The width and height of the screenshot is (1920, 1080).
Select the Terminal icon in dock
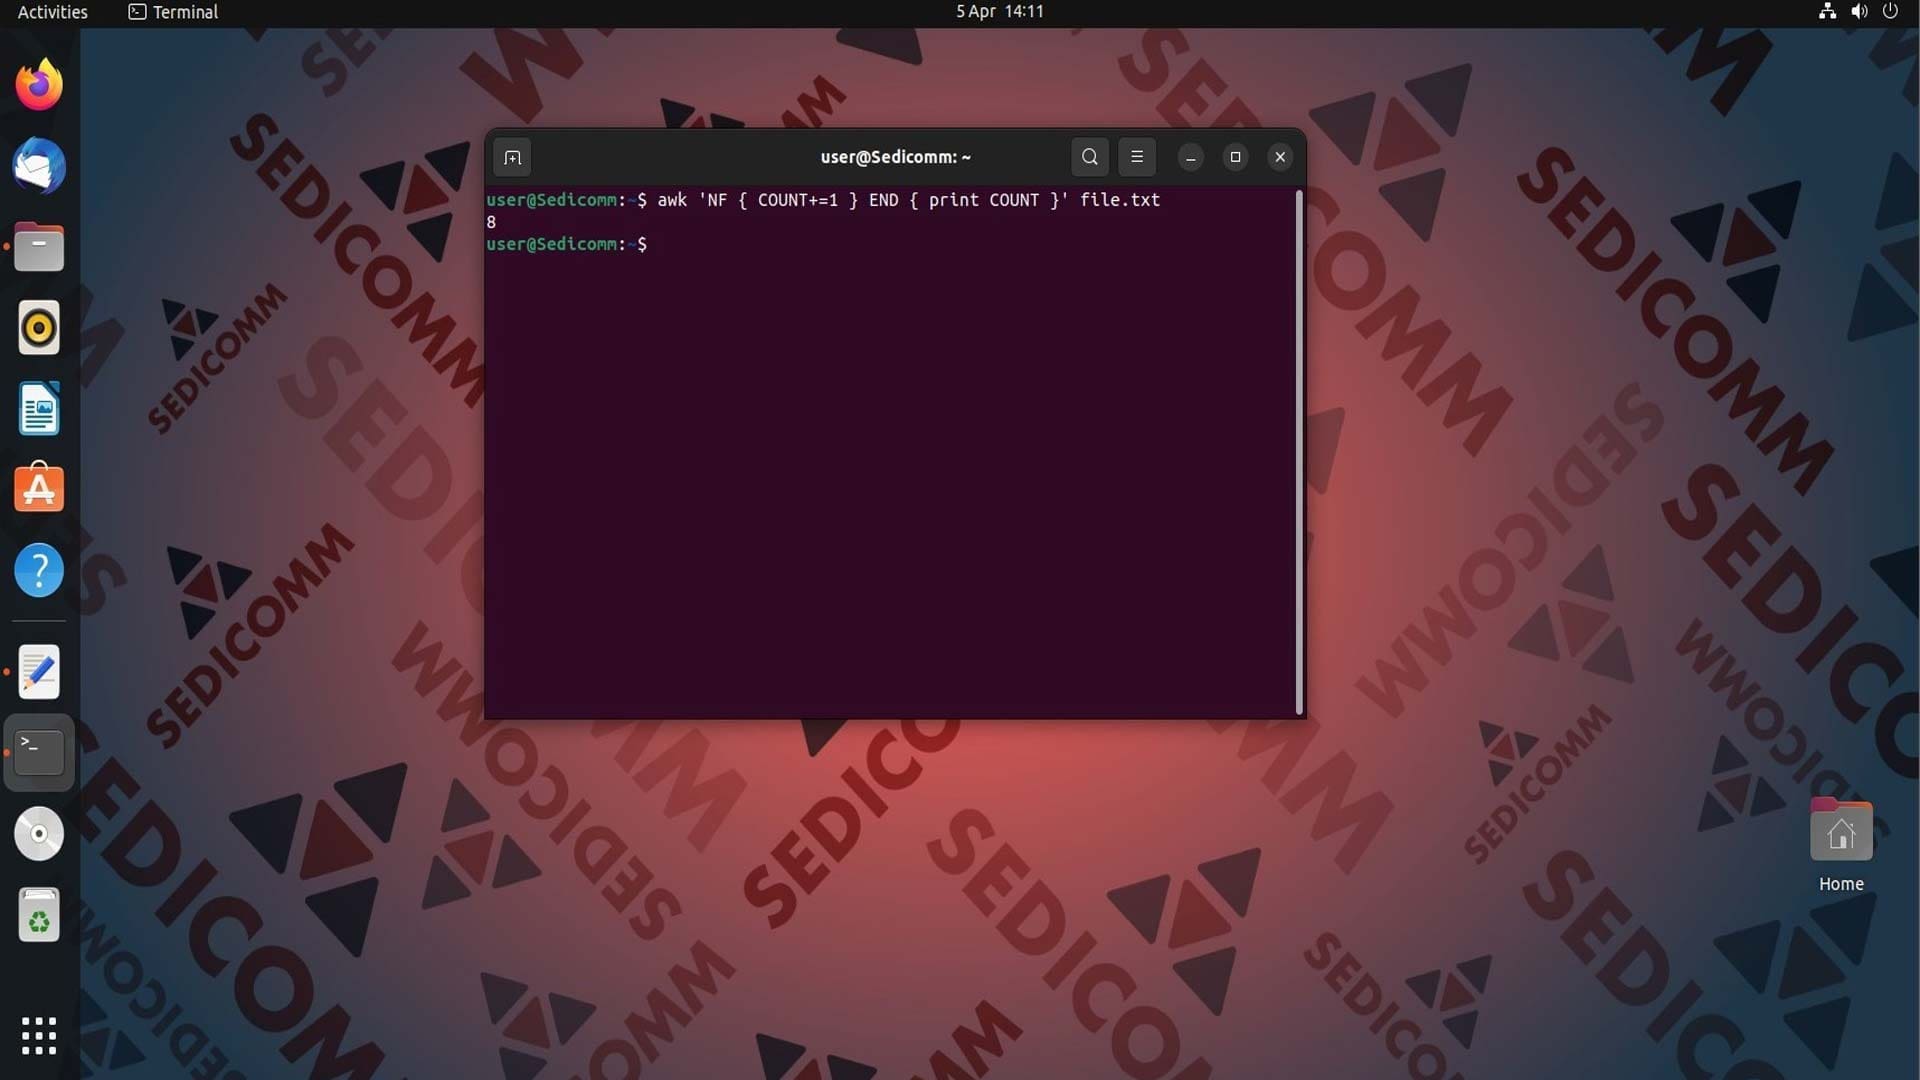click(39, 752)
